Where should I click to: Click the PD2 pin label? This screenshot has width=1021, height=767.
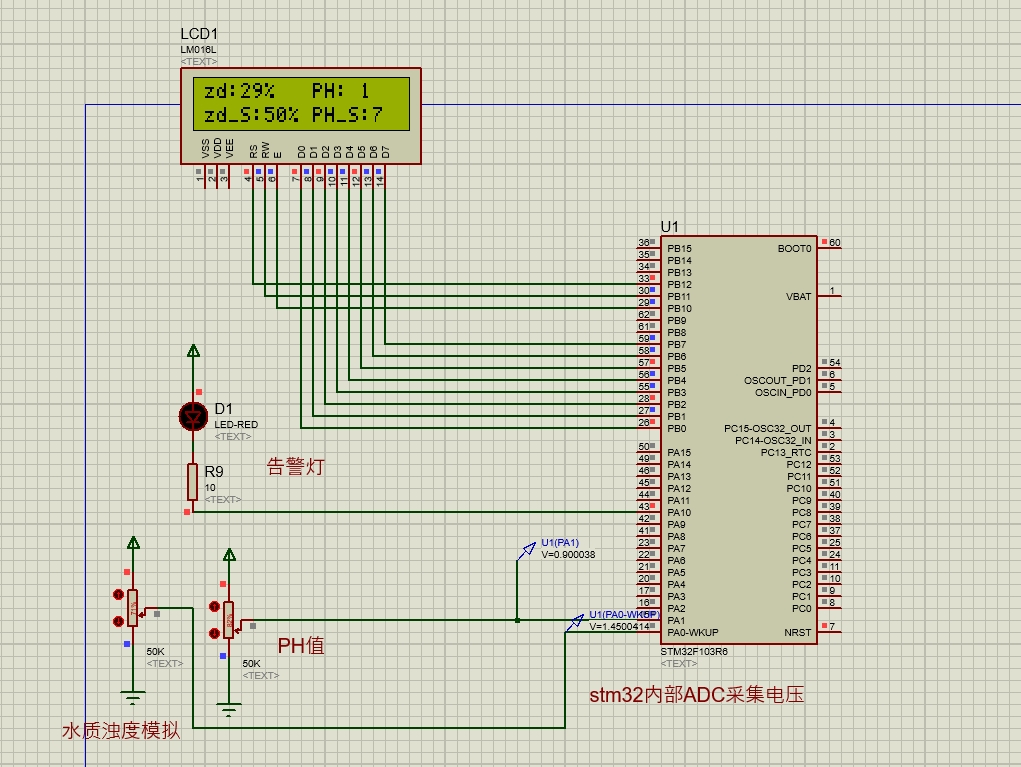802,369
